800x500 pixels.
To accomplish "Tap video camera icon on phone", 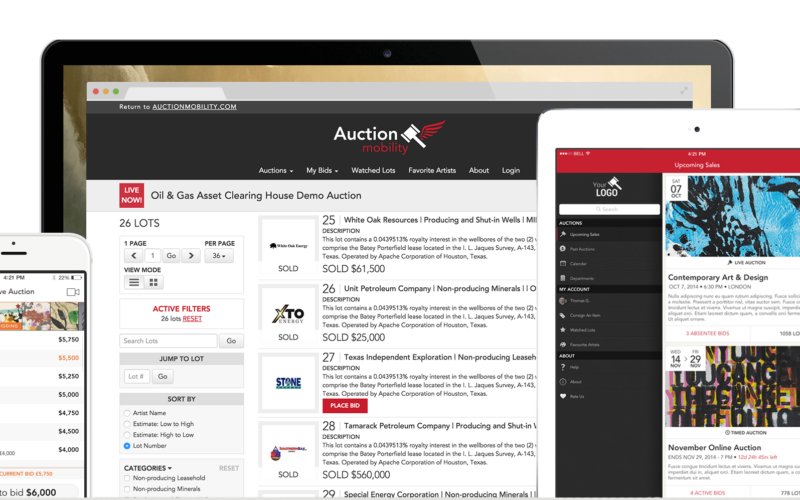I will [73, 292].
